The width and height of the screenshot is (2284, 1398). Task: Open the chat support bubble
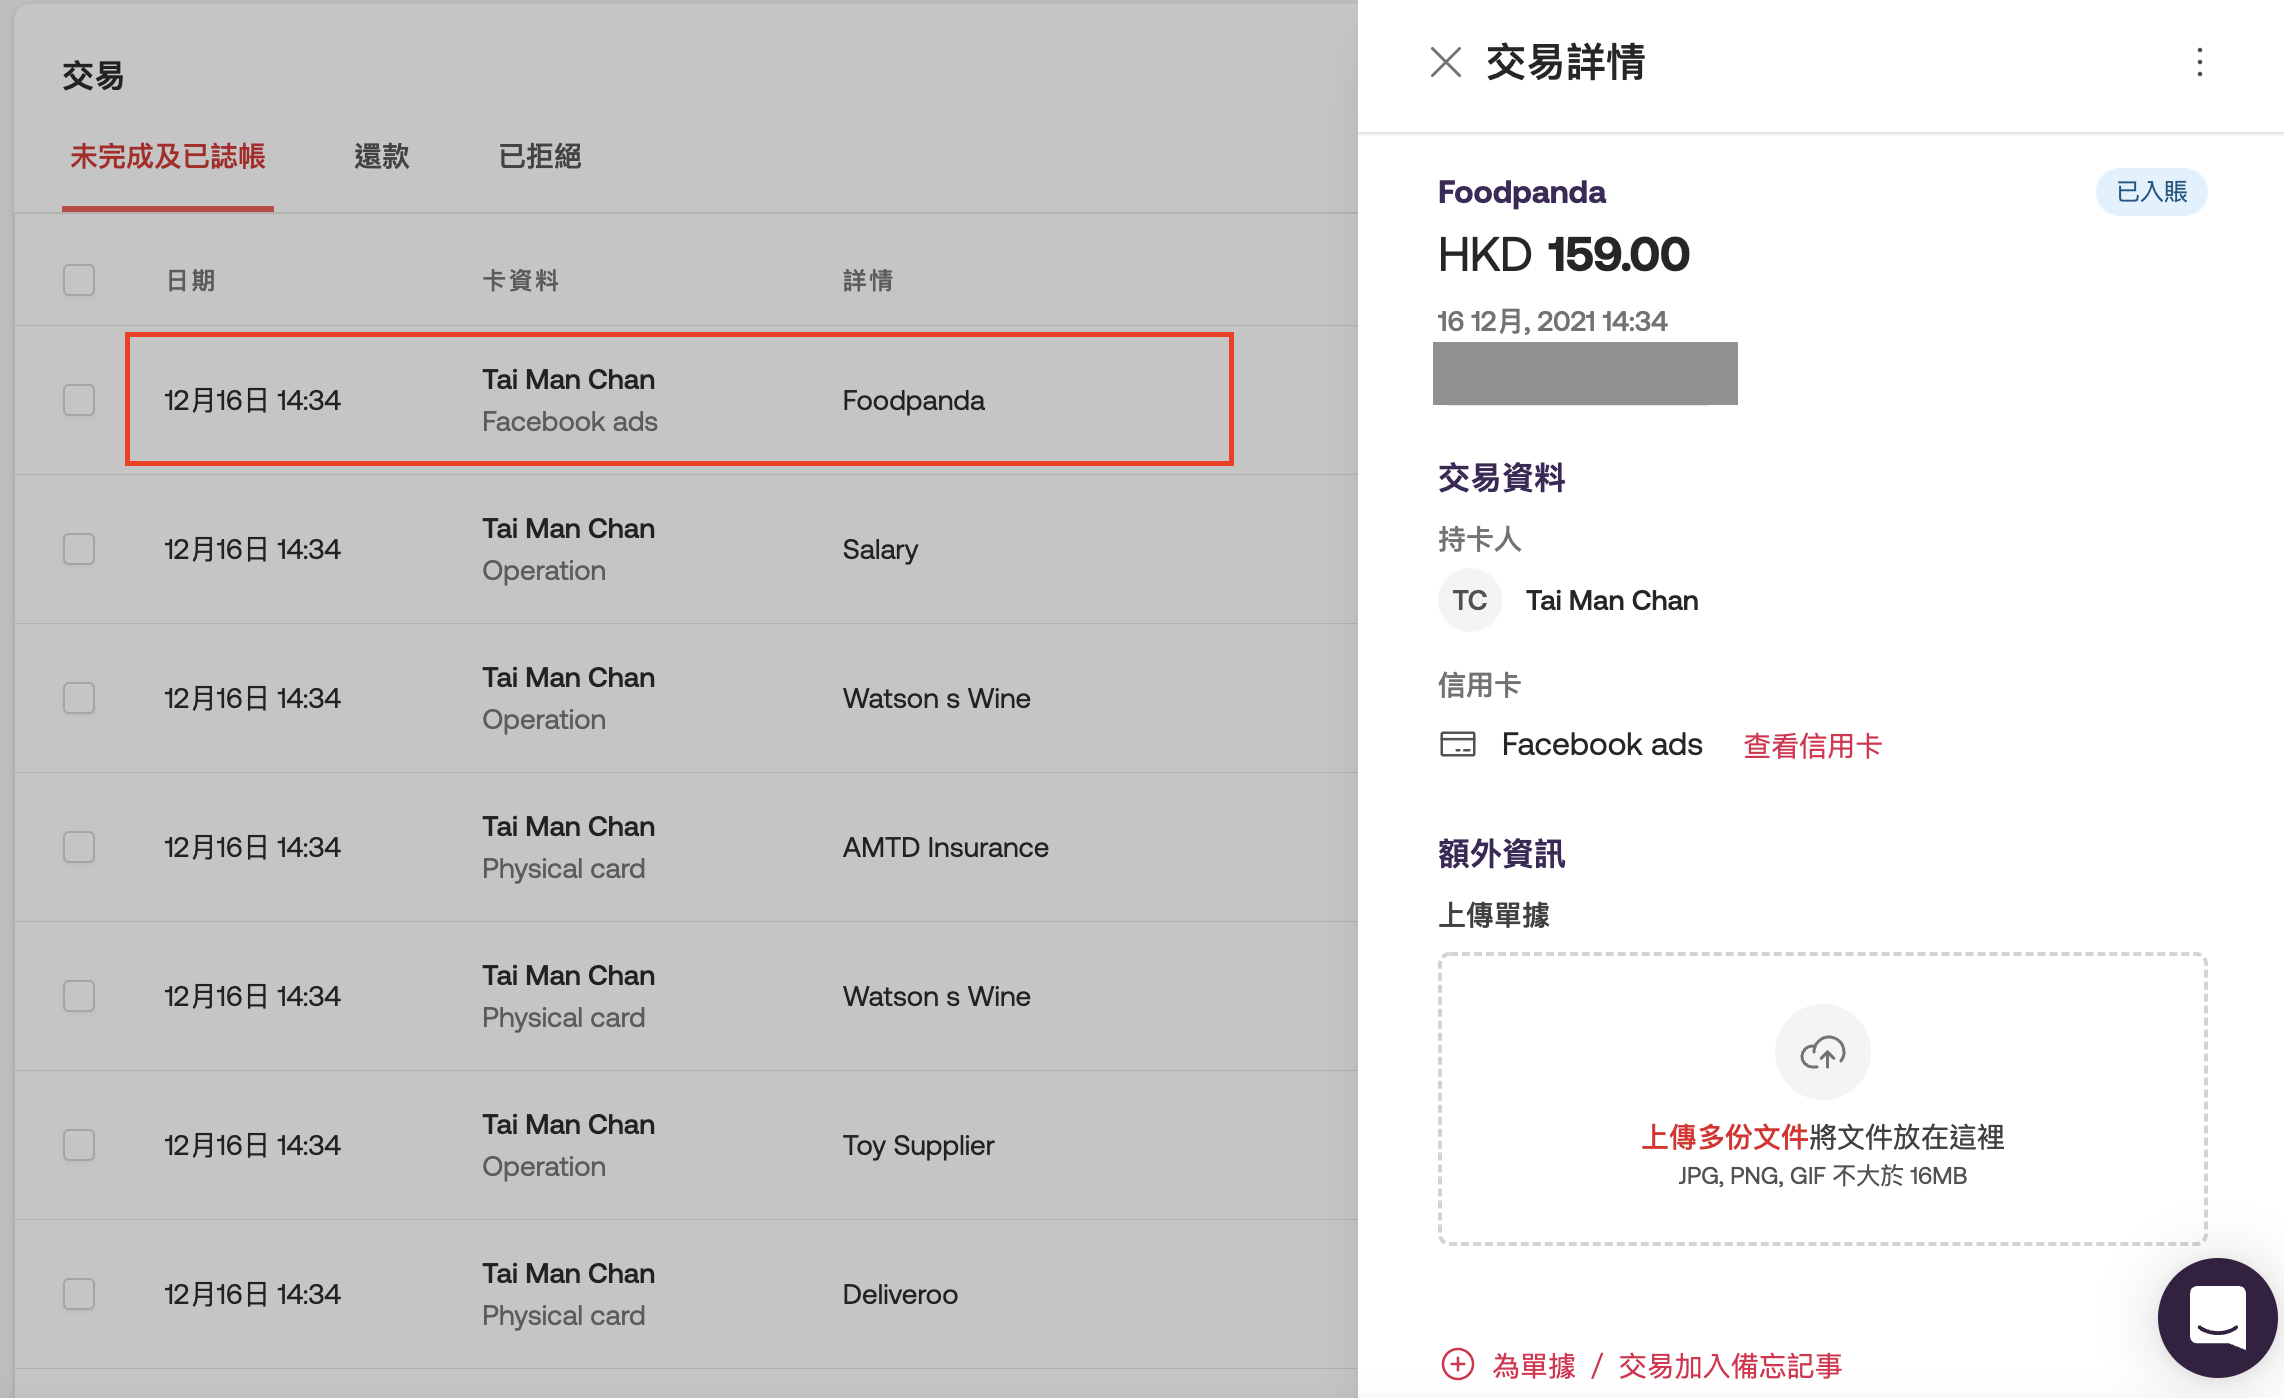tap(2217, 1318)
